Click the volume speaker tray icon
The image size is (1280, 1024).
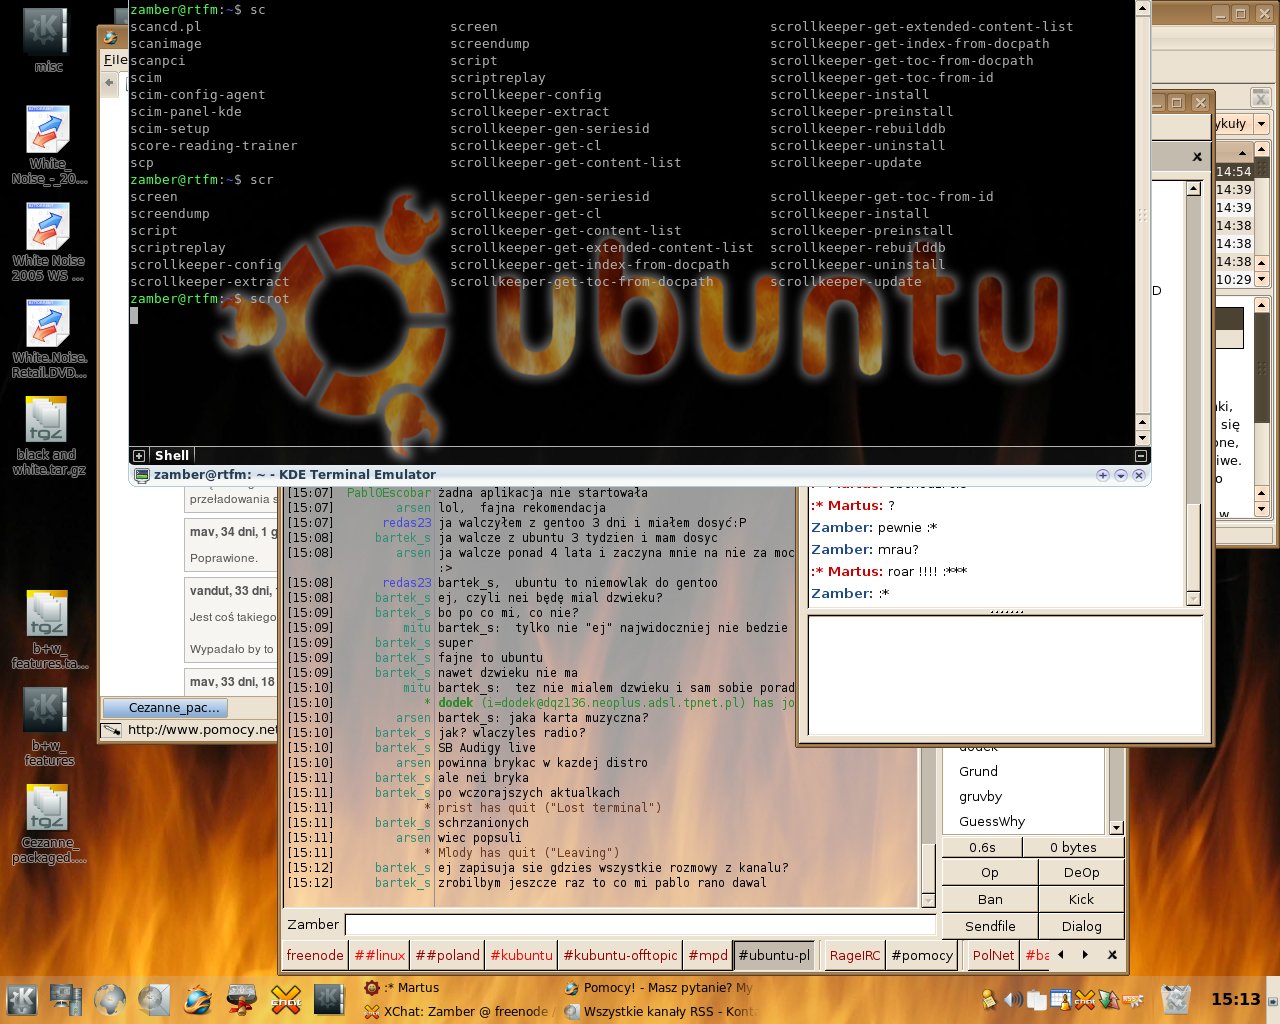pyautogui.click(x=1013, y=999)
